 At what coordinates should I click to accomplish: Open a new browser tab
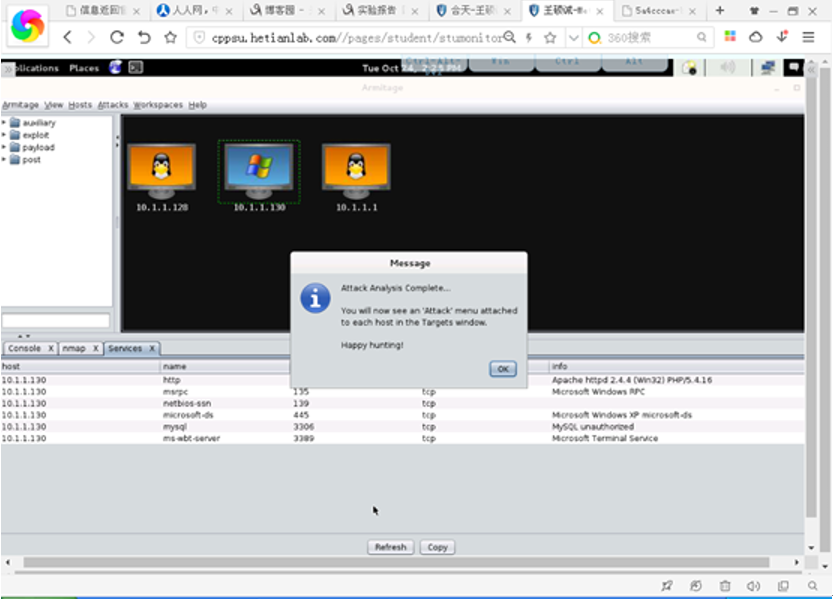coord(720,11)
